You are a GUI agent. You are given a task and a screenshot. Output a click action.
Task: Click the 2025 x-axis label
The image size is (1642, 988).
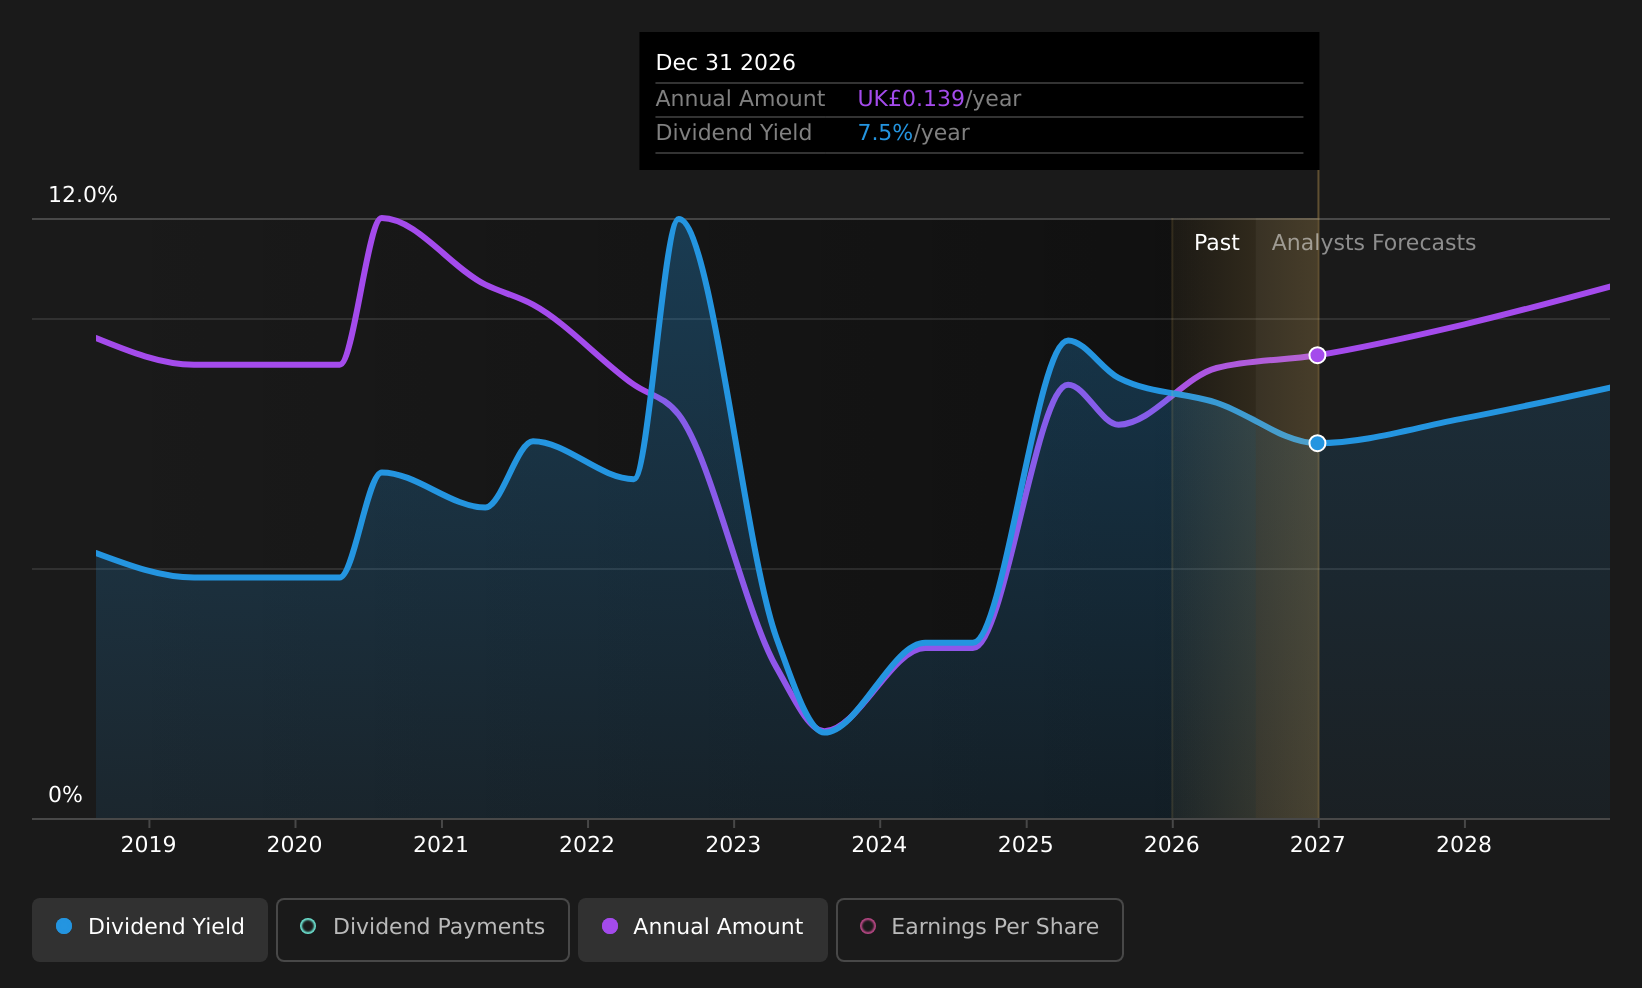tap(1025, 845)
